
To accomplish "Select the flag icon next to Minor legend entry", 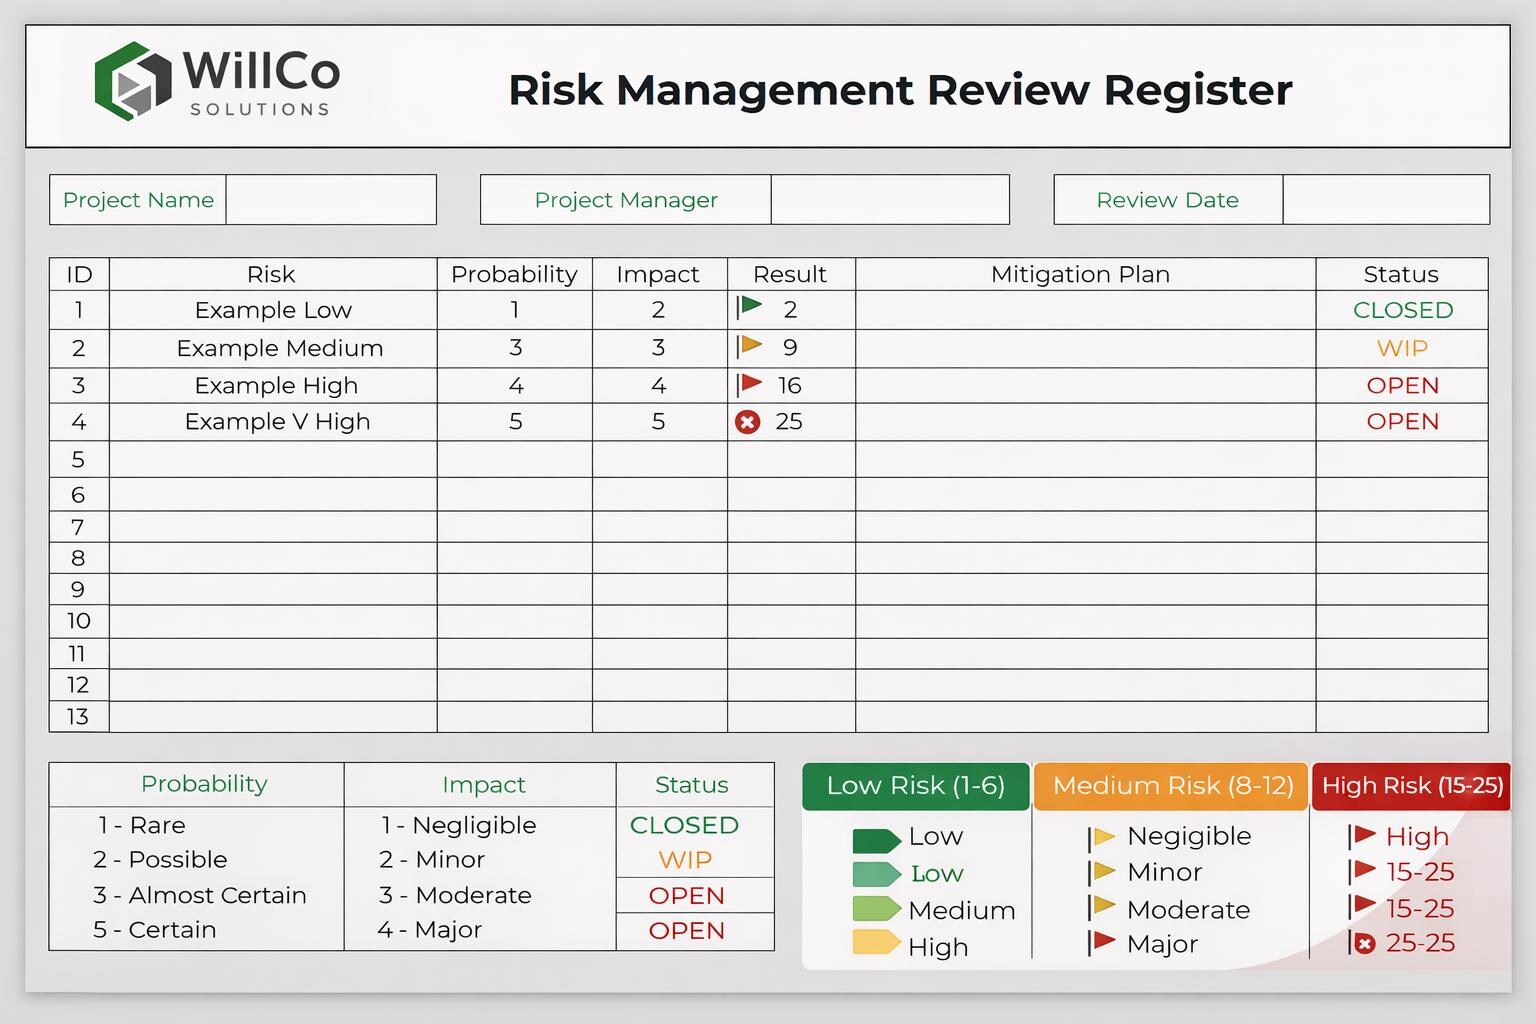I will click(x=1101, y=872).
